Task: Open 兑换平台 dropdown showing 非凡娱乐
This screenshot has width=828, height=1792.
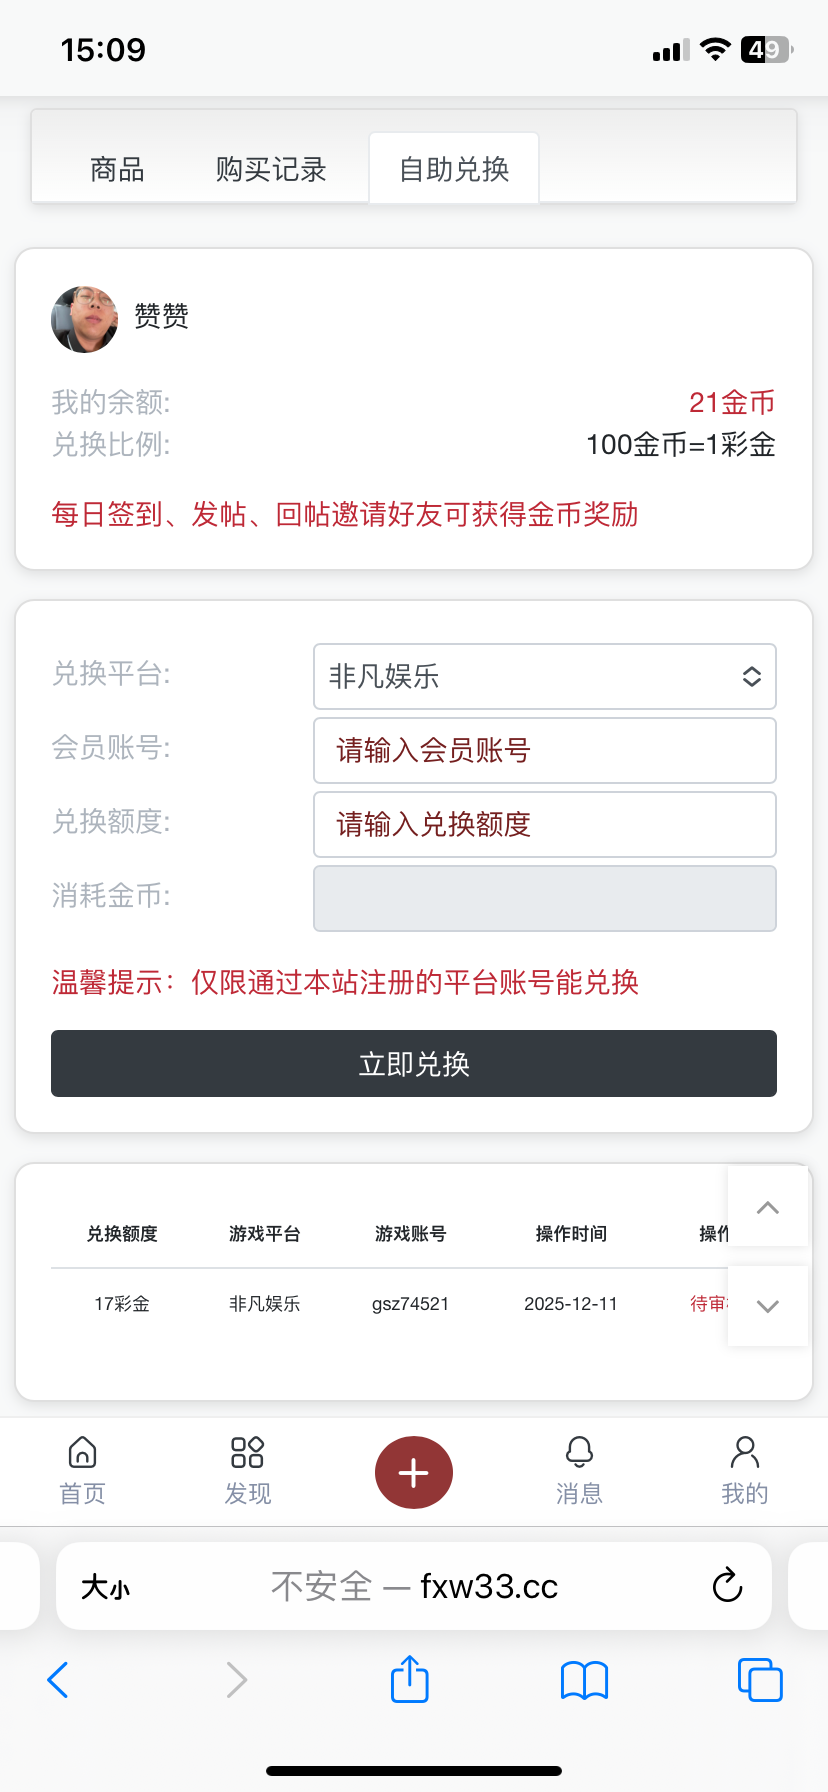Action: click(545, 676)
